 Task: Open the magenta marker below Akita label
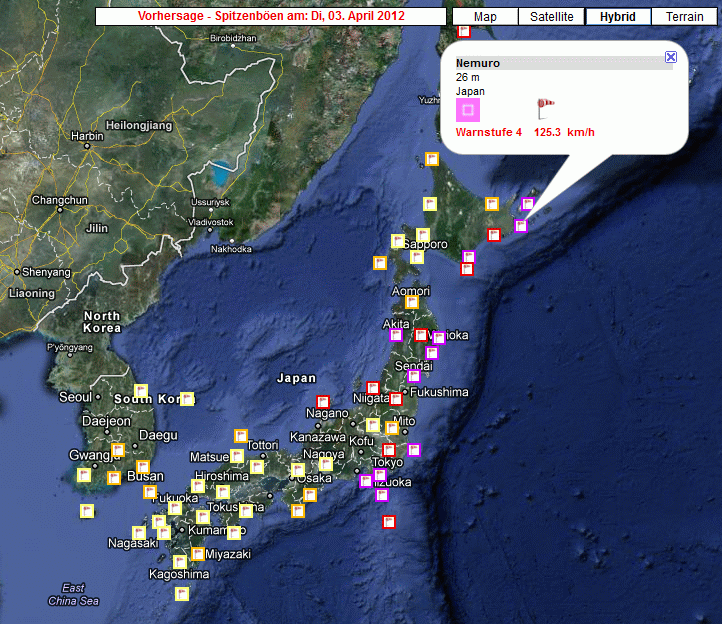click(396, 335)
